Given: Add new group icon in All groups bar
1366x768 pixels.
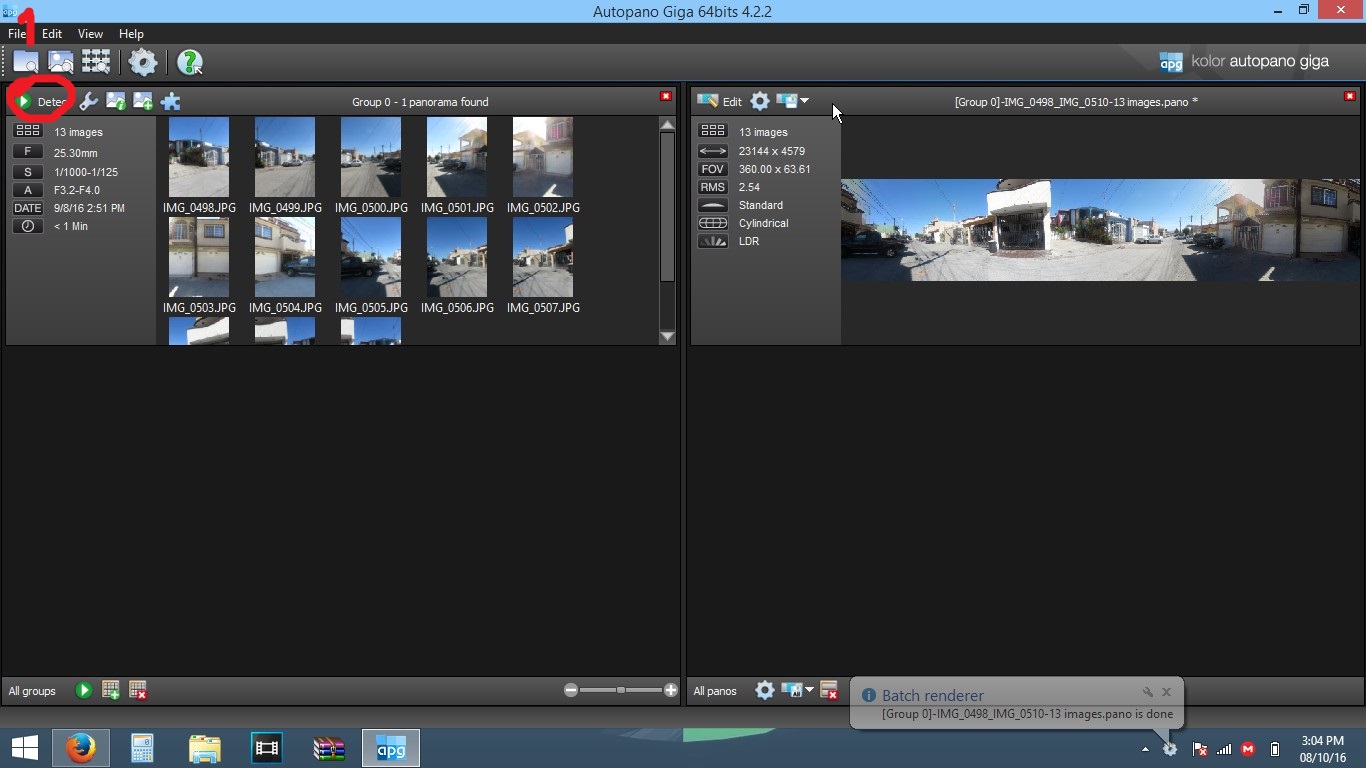Looking at the screenshot, I should click(111, 690).
